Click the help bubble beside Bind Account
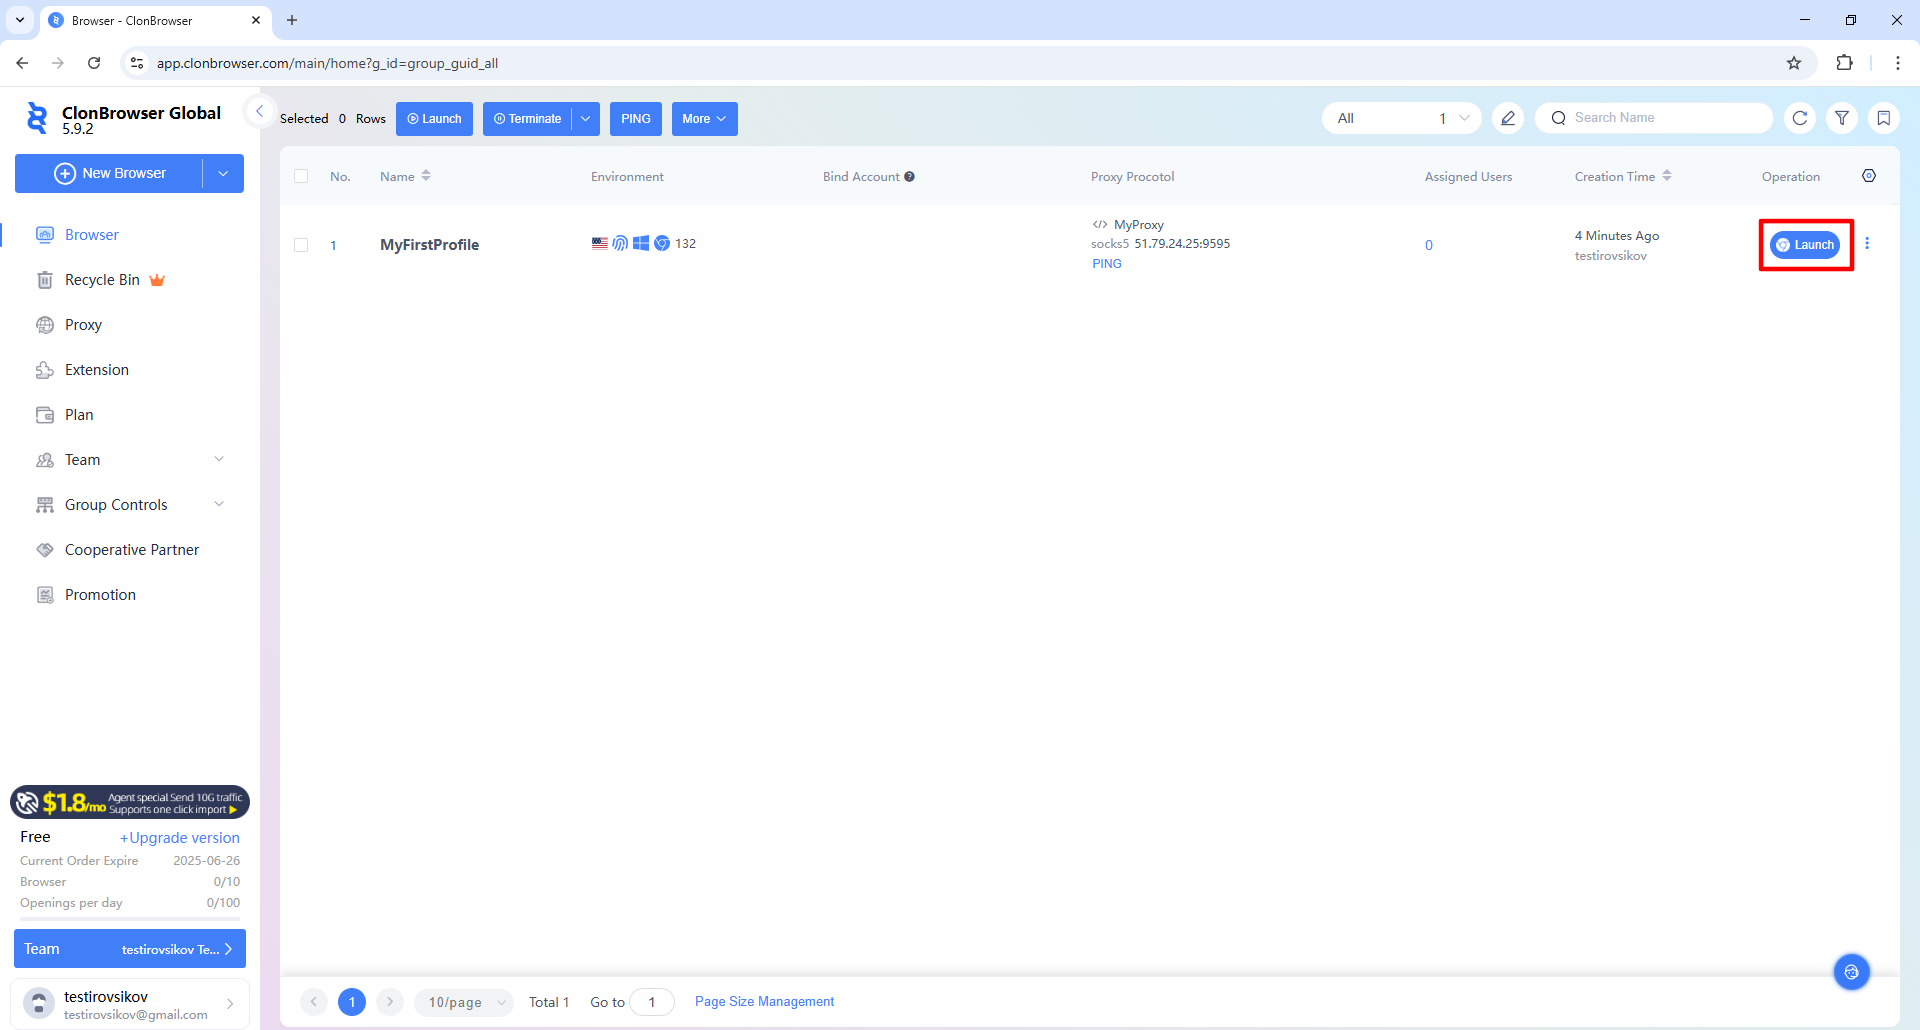1920x1030 pixels. (x=909, y=176)
